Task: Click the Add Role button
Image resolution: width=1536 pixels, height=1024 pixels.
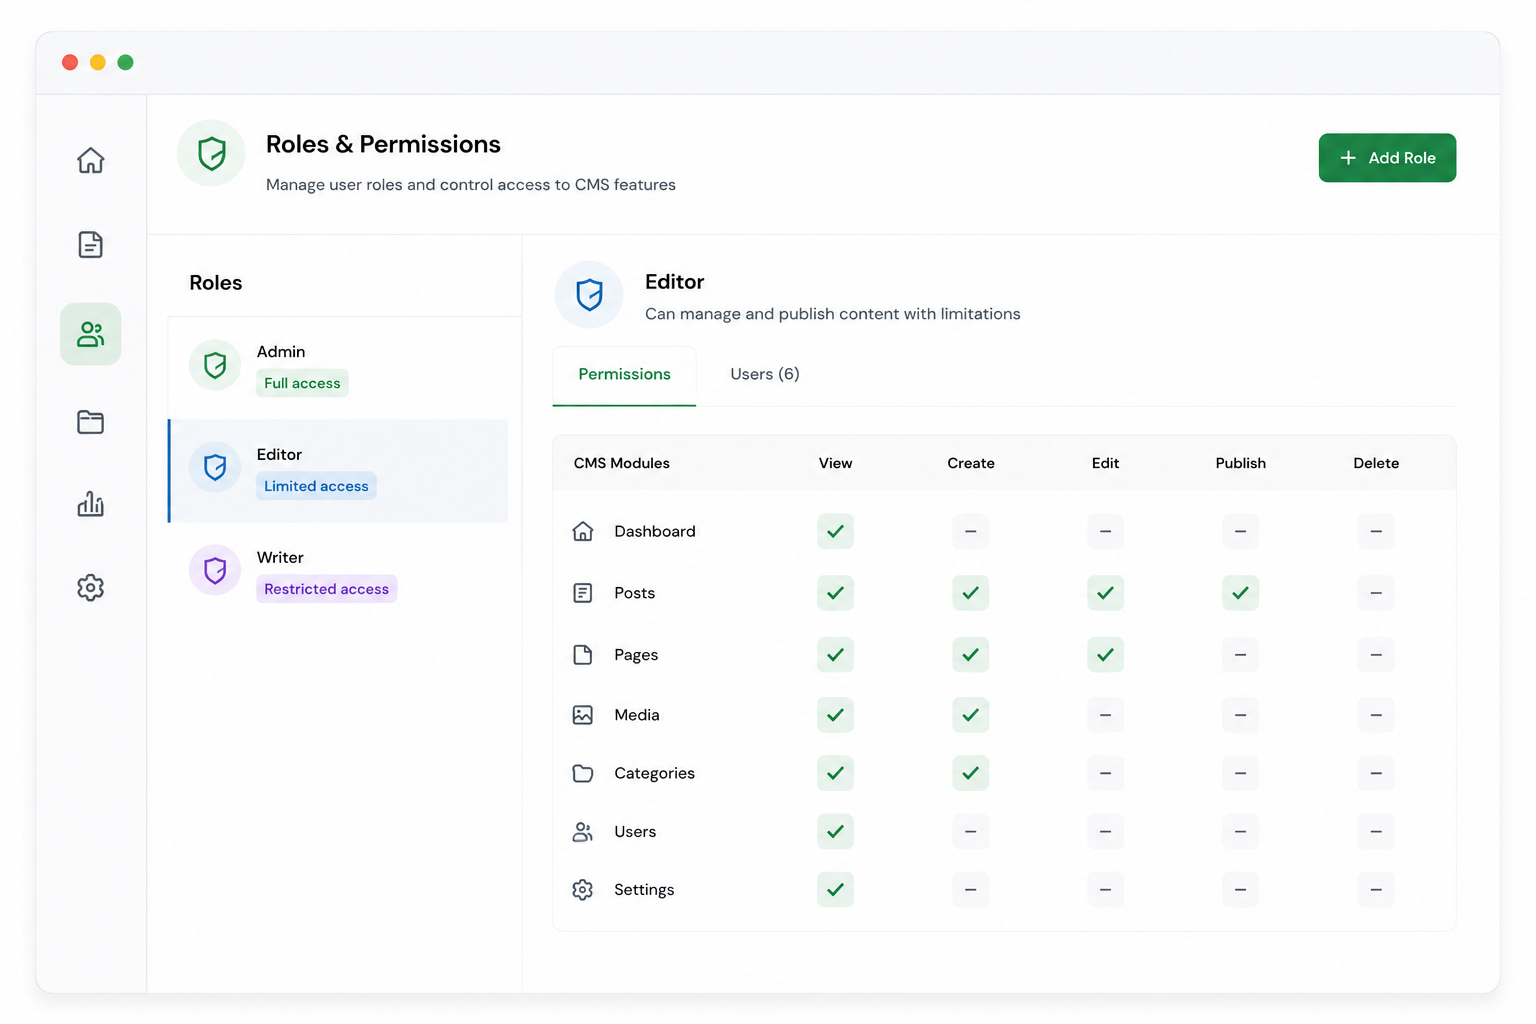Action: click(x=1387, y=158)
